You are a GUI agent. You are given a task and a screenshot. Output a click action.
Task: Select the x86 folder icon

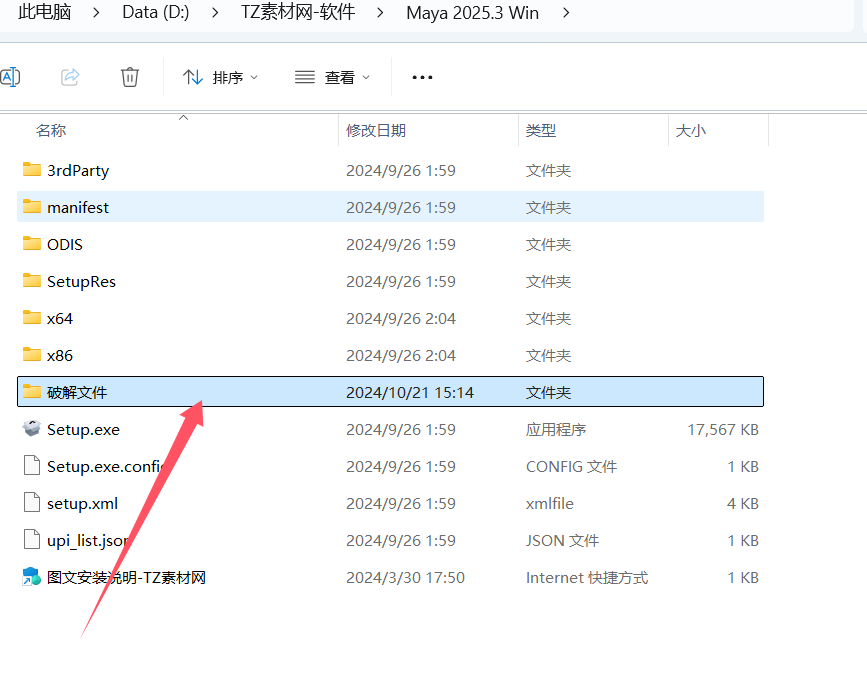pyautogui.click(x=32, y=354)
